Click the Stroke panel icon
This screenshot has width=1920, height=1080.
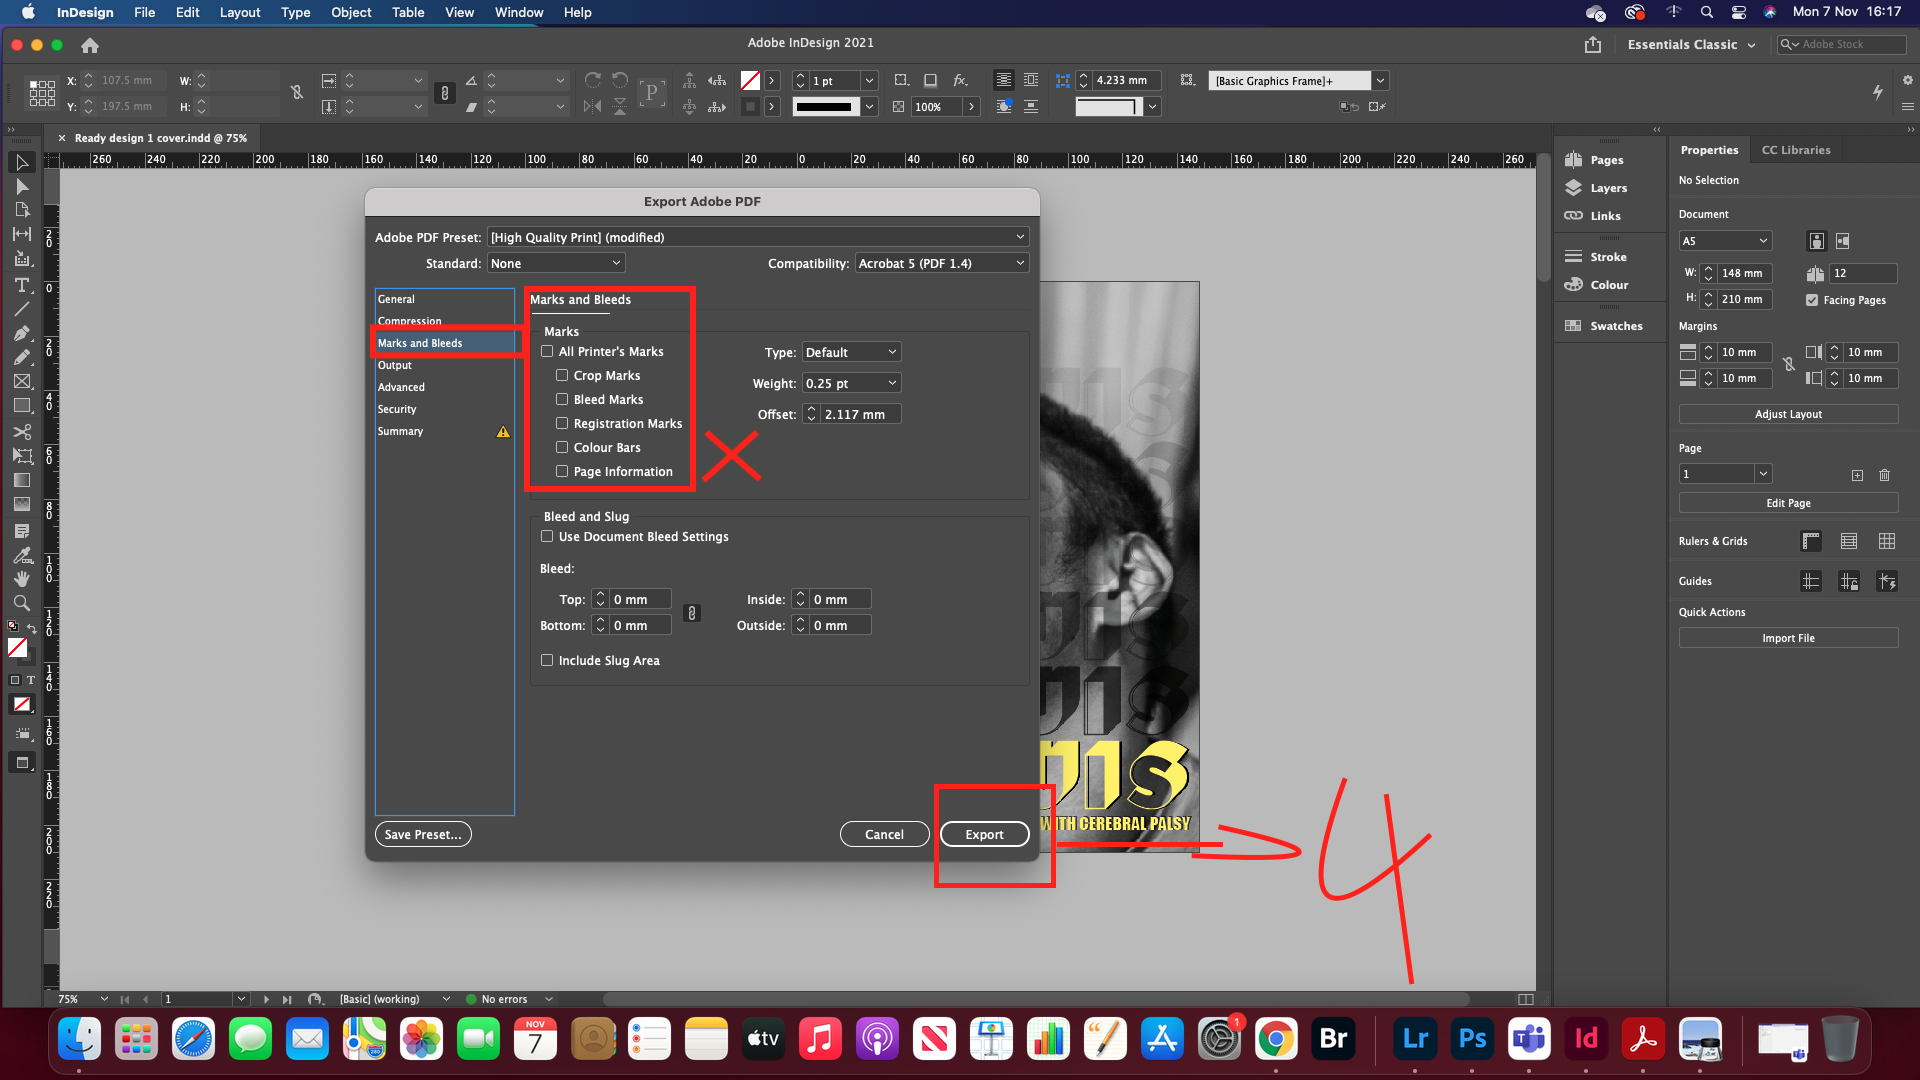1574,257
